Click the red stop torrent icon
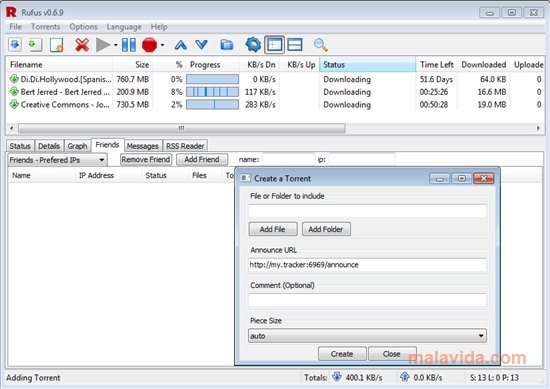The height and width of the screenshot is (389, 550). (149, 45)
